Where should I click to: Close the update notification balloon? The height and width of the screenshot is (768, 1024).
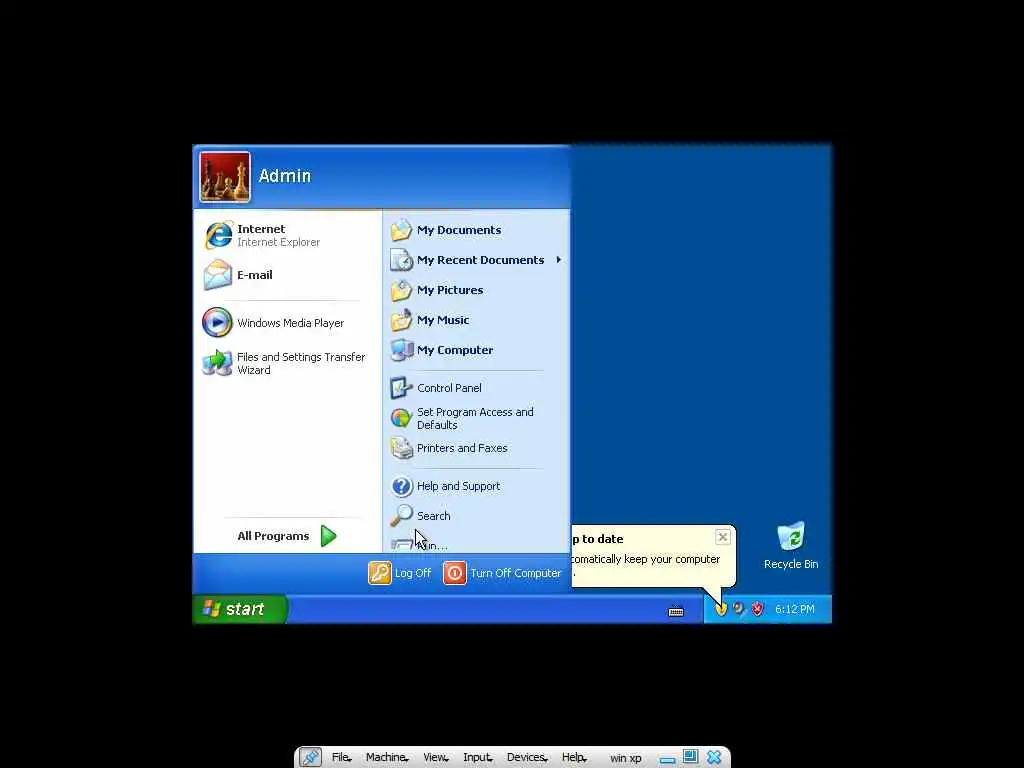click(722, 537)
